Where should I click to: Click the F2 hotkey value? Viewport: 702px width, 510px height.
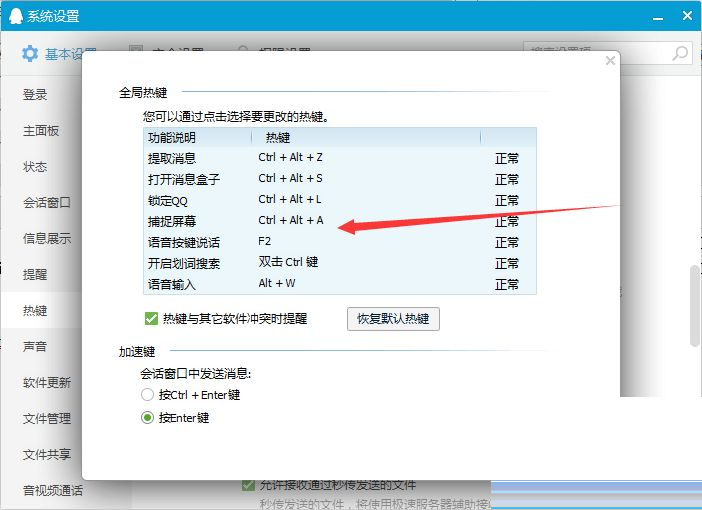(265, 241)
